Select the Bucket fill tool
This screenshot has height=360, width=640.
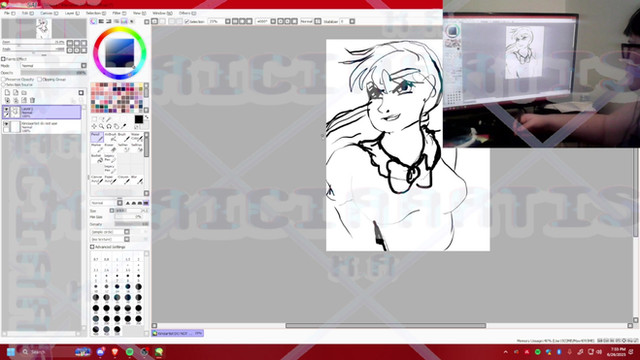(97, 158)
